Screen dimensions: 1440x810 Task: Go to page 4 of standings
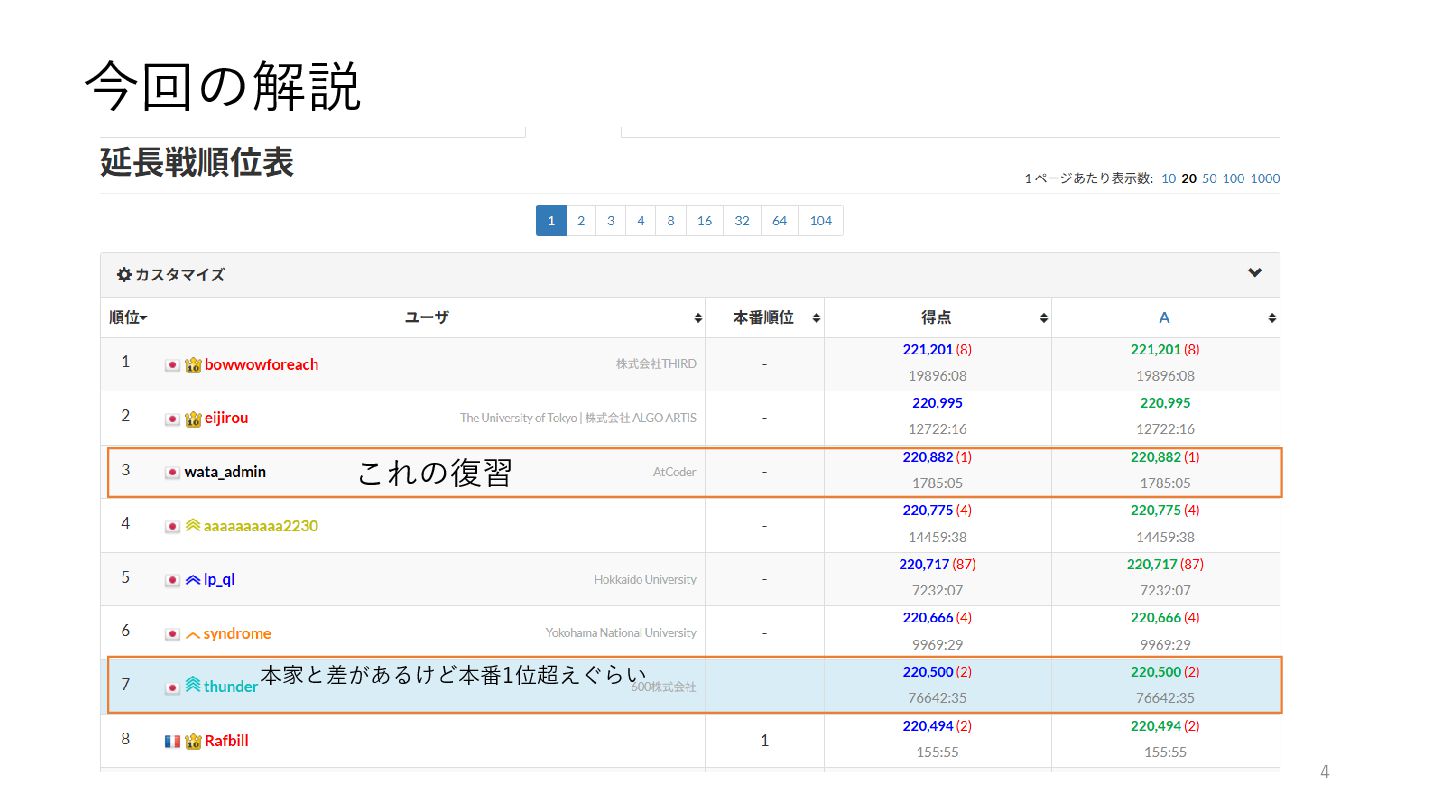[x=641, y=221]
